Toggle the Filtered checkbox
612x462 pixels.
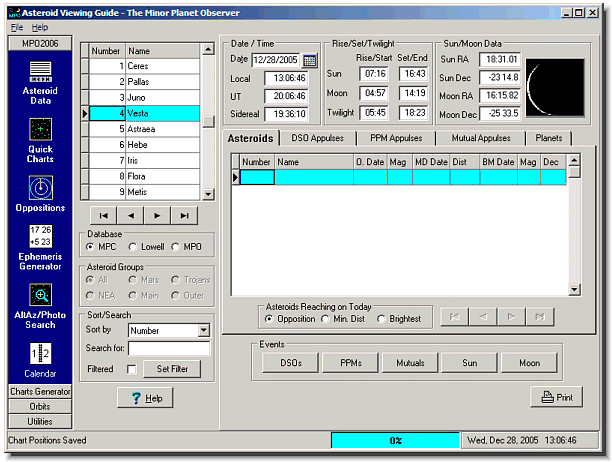(x=132, y=370)
